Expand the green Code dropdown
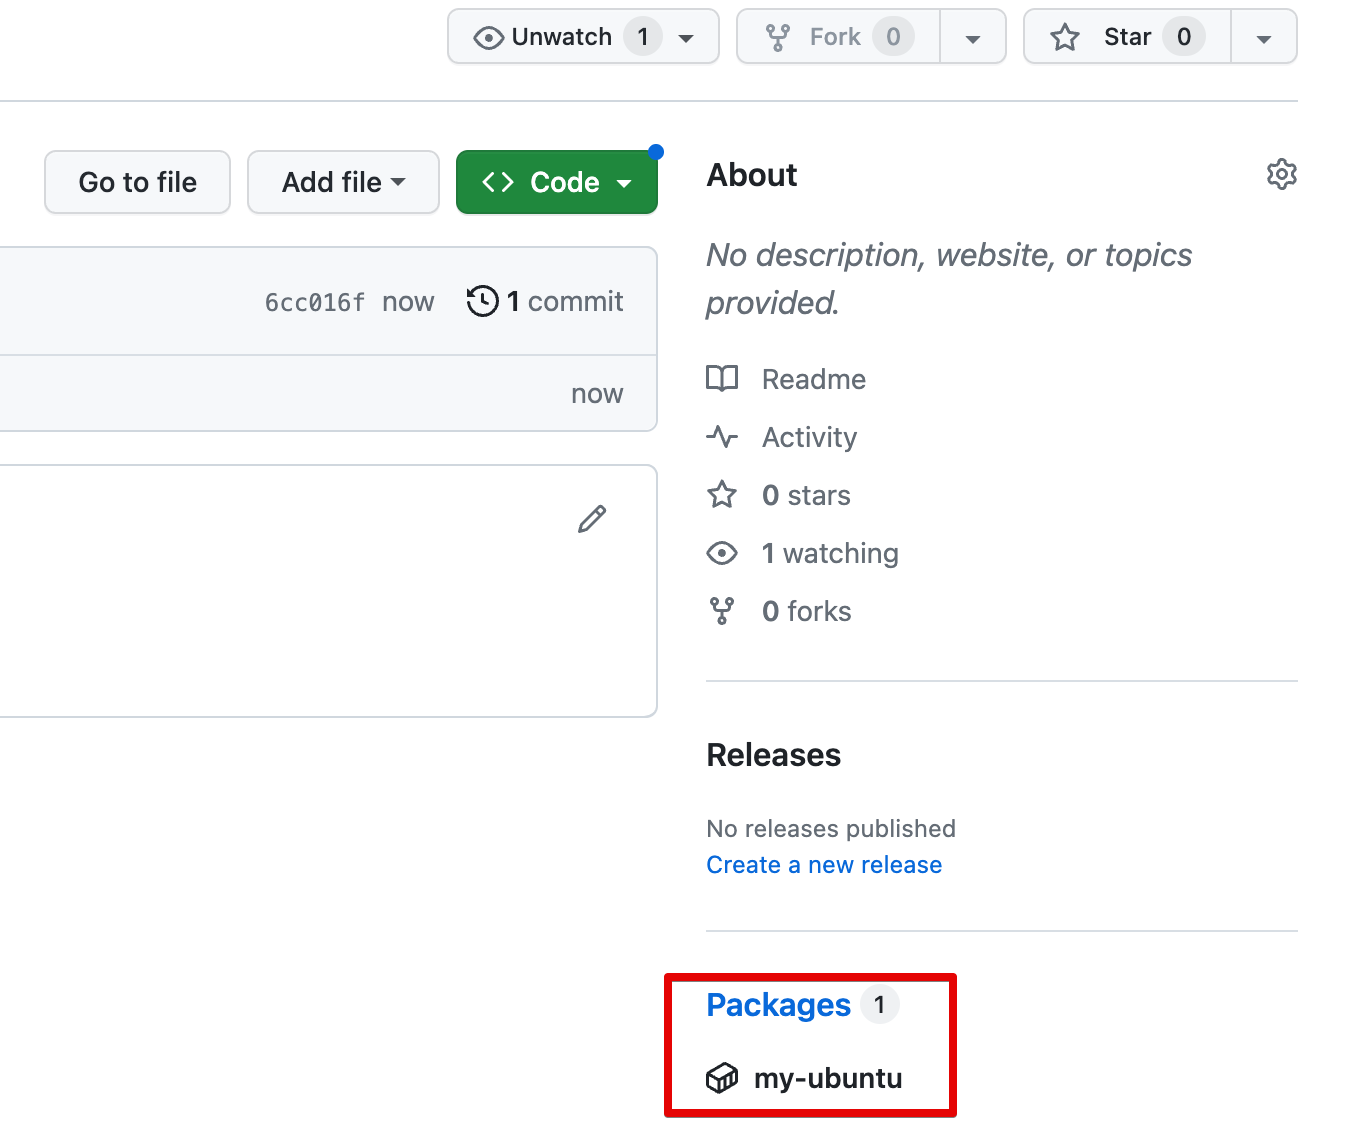Screen dimensions: 1360x1130 pos(556,182)
